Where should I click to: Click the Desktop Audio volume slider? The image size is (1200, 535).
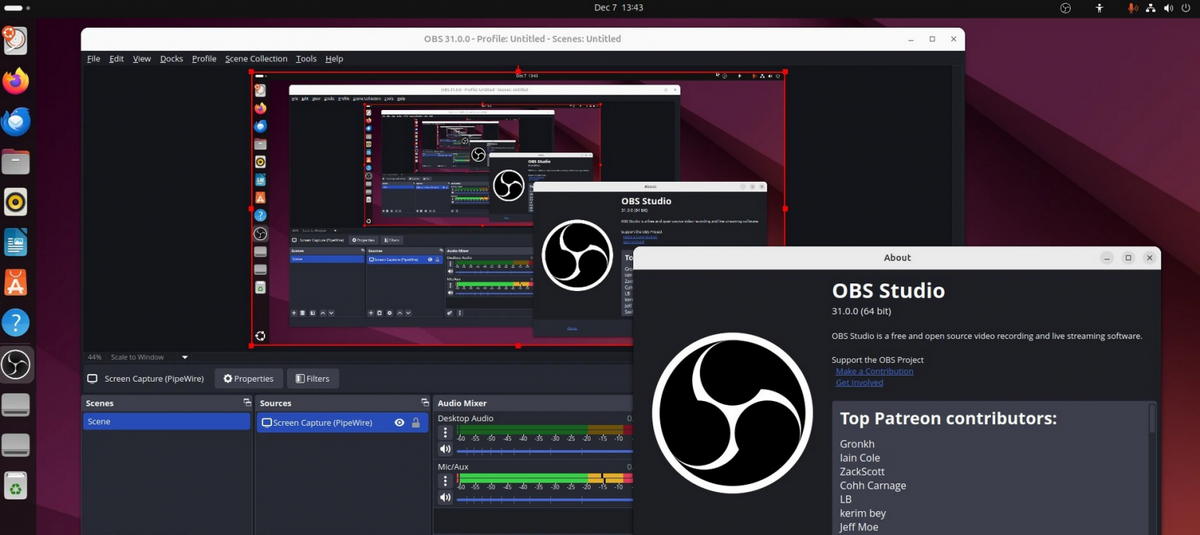click(x=544, y=450)
